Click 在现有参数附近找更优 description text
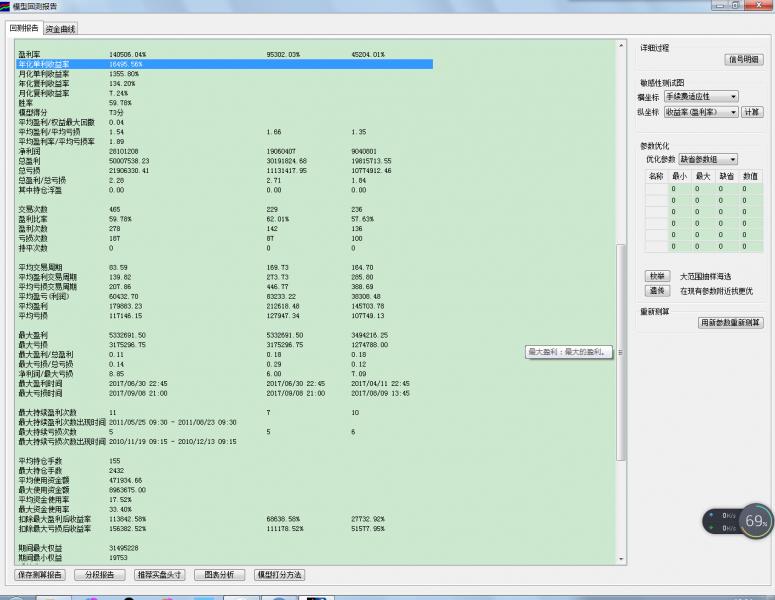Screen dimensions: 775x600 coord(716,291)
